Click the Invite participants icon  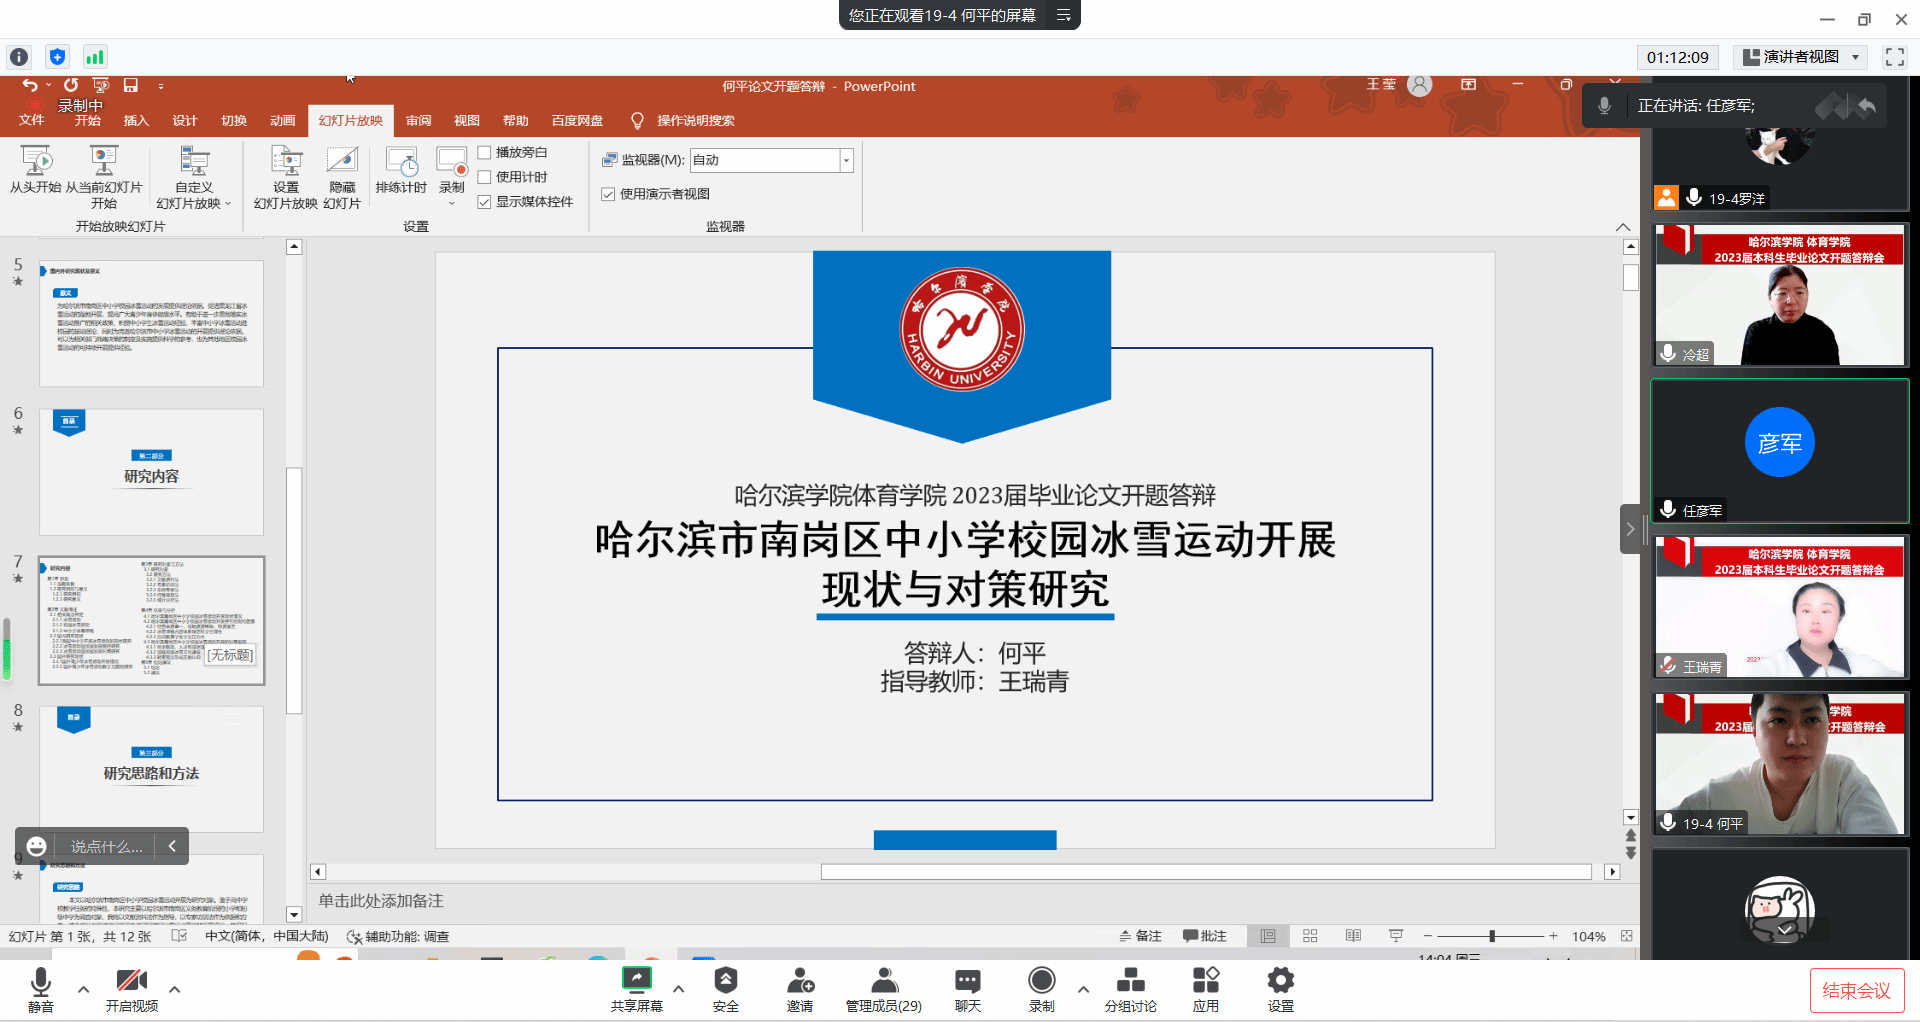click(x=800, y=980)
